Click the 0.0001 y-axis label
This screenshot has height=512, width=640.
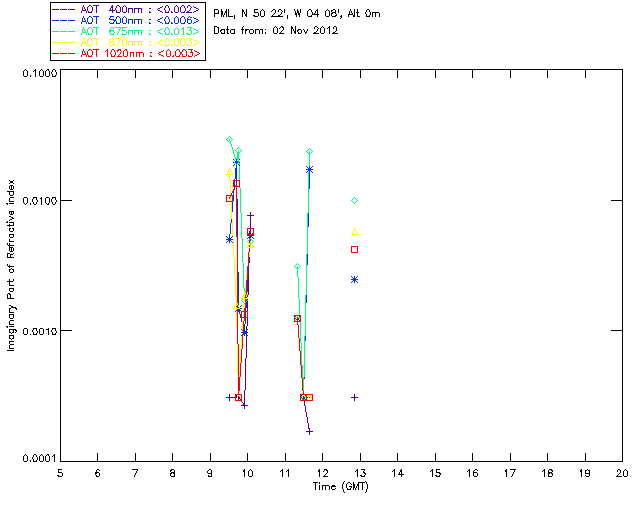(39, 459)
